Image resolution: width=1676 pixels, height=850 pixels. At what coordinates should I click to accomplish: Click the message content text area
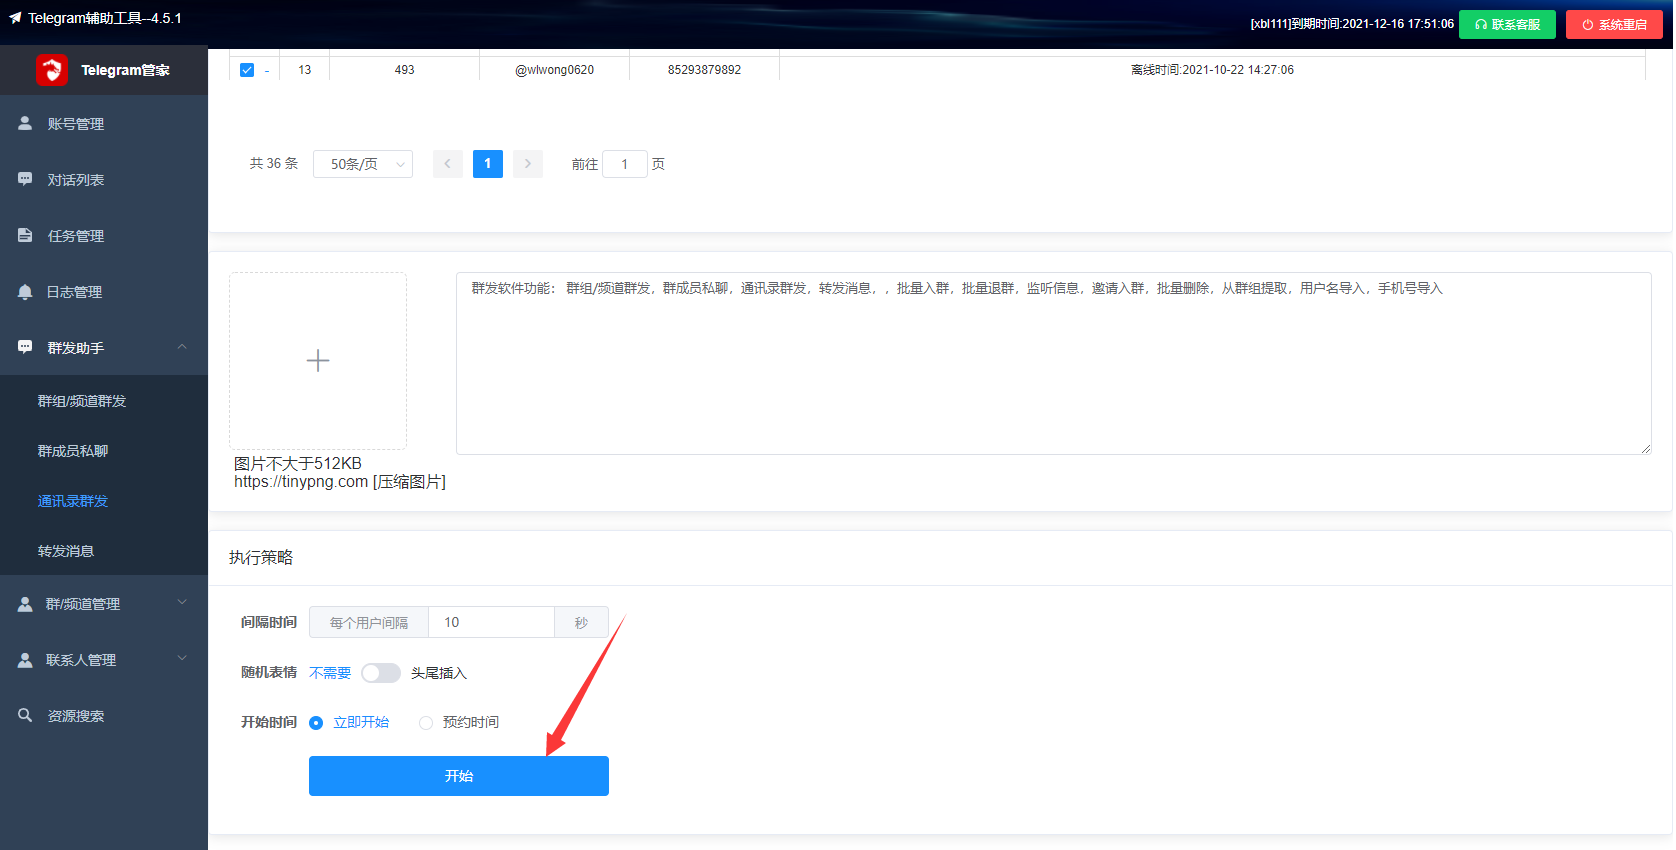[x=1054, y=363]
